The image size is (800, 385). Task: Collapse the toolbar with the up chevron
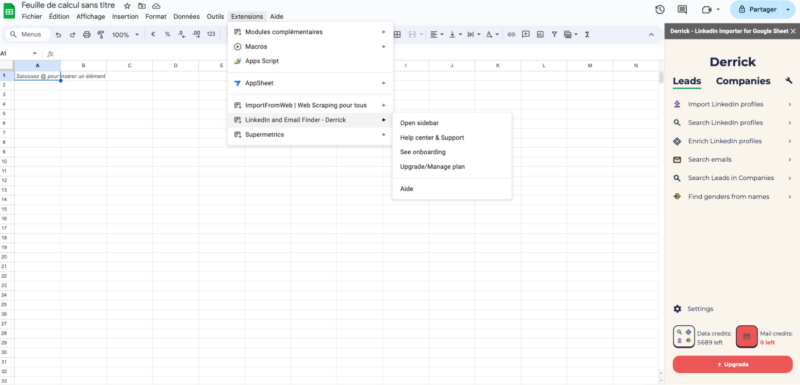pos(651,35)
